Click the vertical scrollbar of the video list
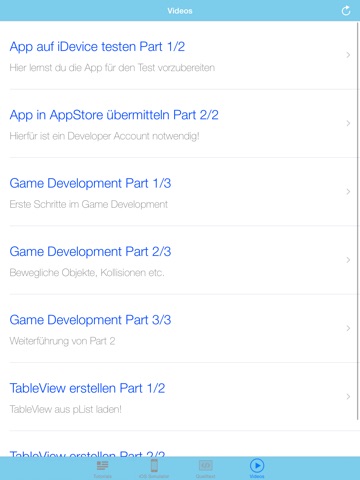Screen dimensions: 360x480 (x=358, y=221)
